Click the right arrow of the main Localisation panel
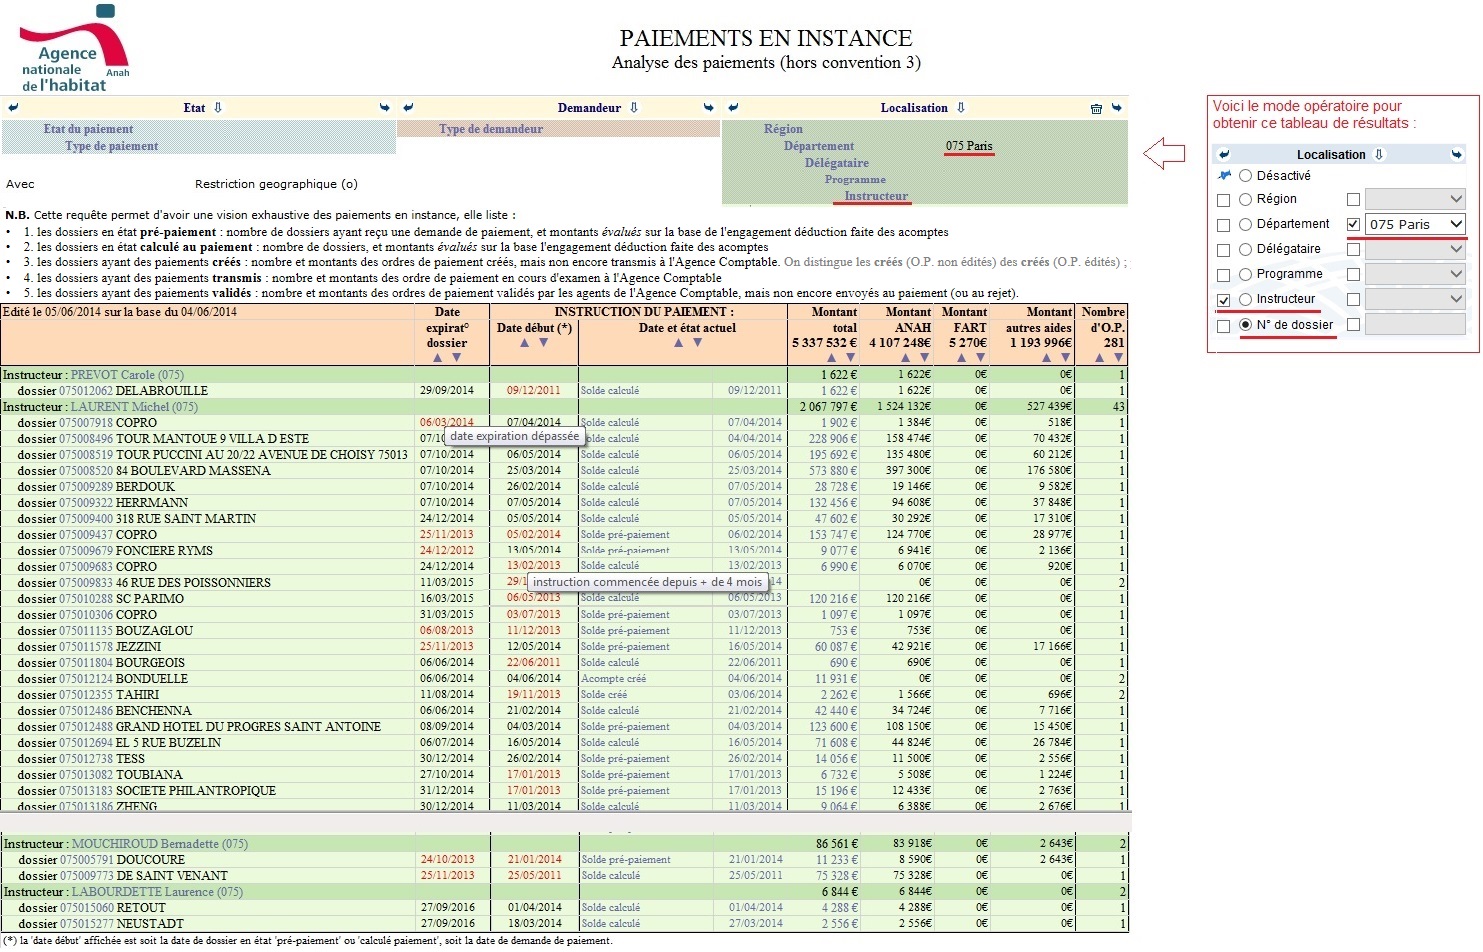This screenshot has width=1483, height=952. 1117,108
